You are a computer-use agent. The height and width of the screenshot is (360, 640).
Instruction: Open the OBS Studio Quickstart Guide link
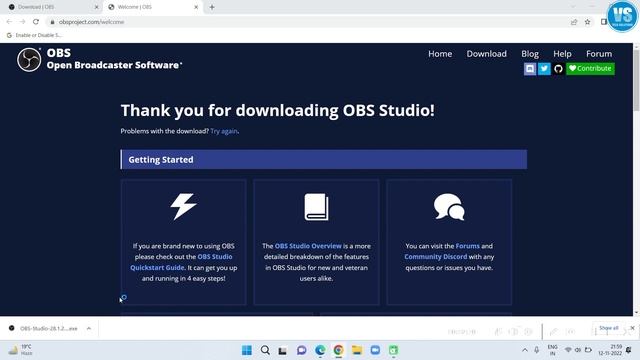(x=182, y=262)
